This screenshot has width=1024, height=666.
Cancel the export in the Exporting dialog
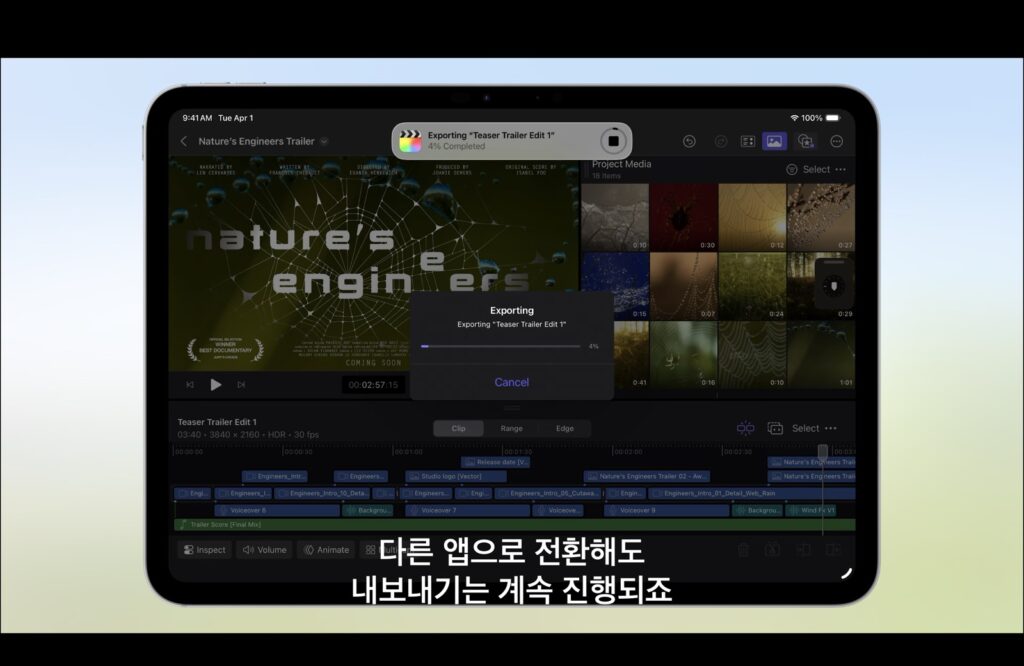tap(511, 382)
